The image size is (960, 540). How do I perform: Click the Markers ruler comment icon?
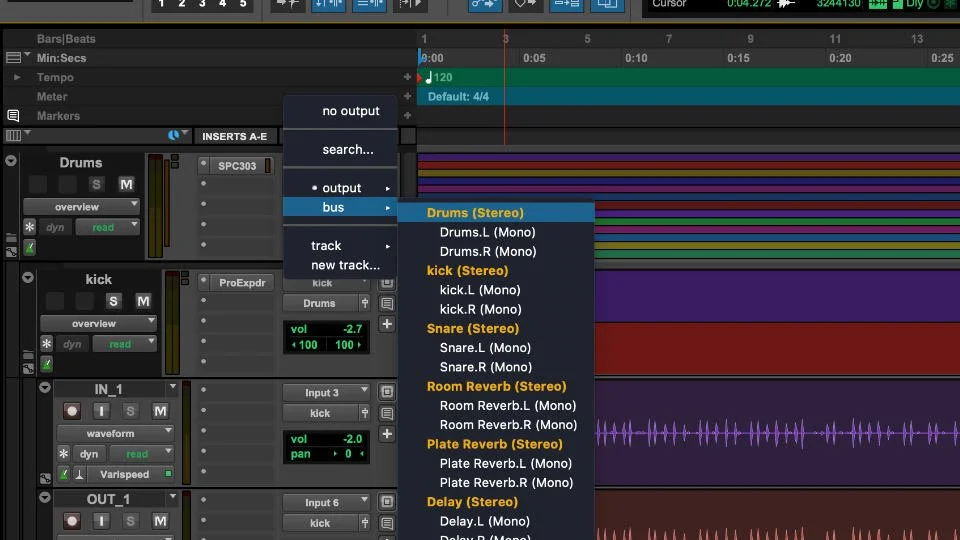pyautogui.click(x=13, y=116)
